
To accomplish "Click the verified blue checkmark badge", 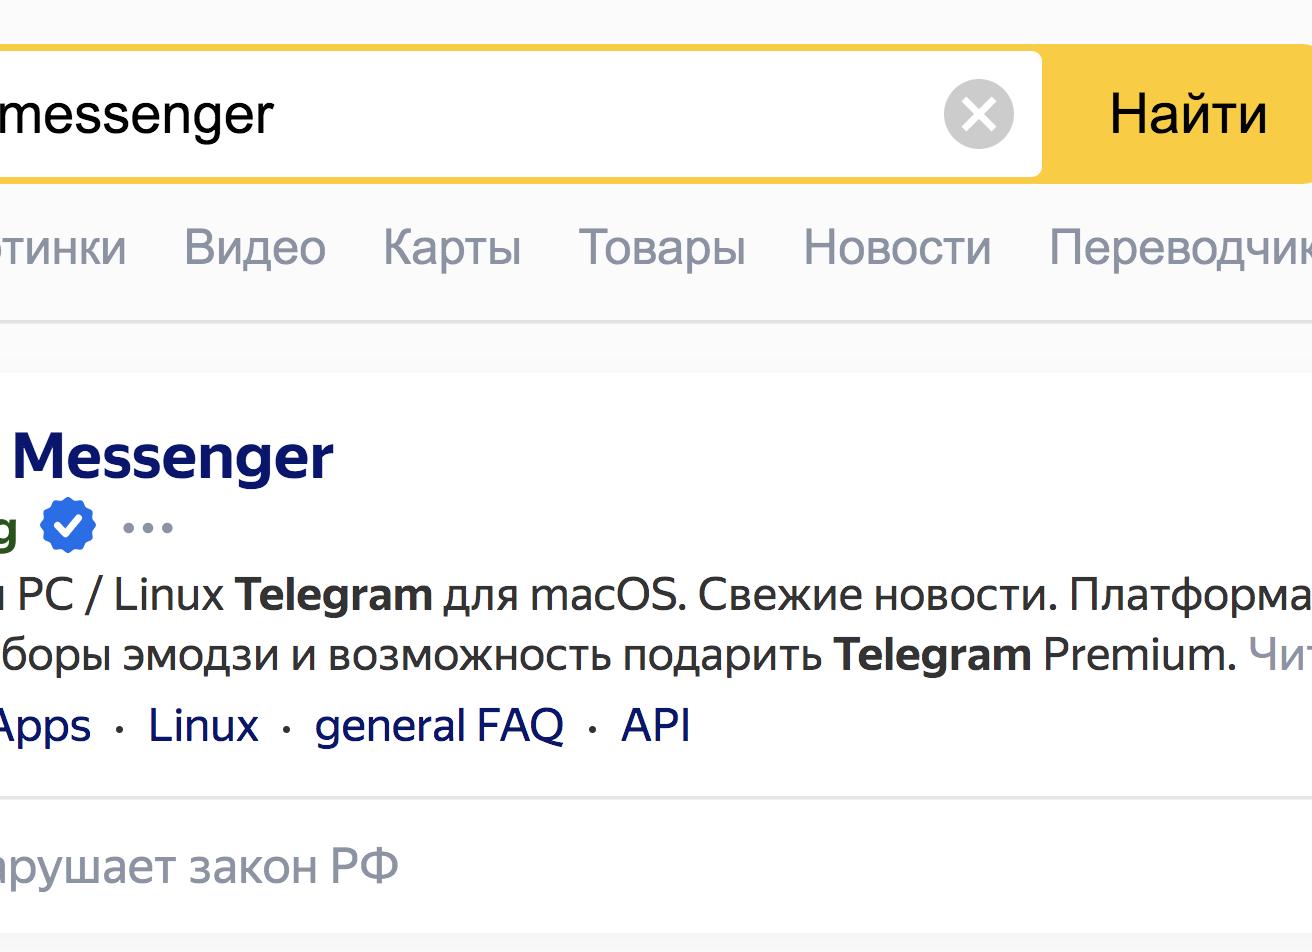I will (68, 526).
